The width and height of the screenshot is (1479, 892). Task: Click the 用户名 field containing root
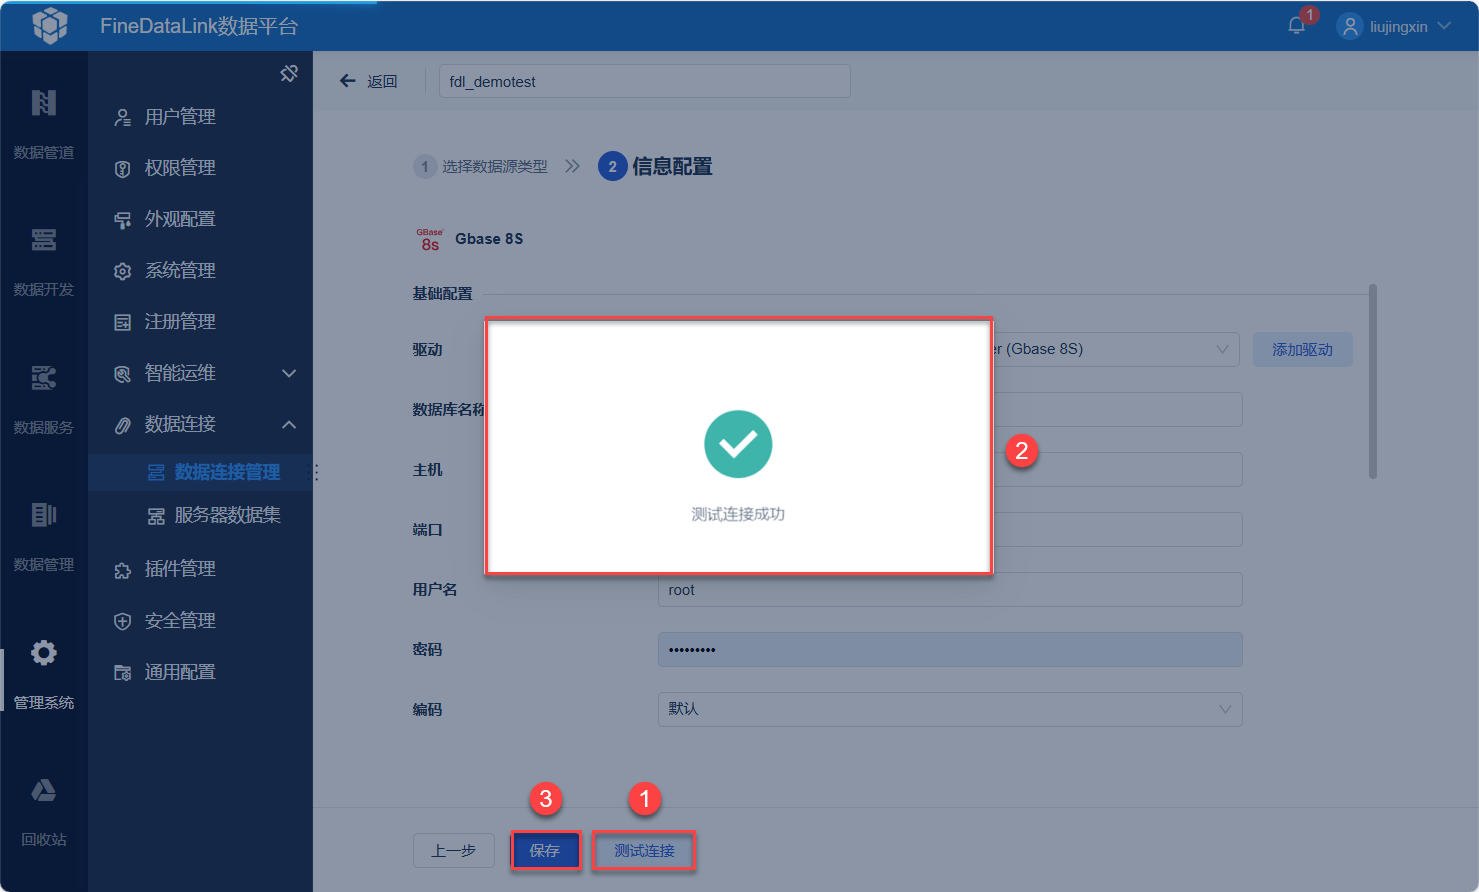tap(950, 589)
